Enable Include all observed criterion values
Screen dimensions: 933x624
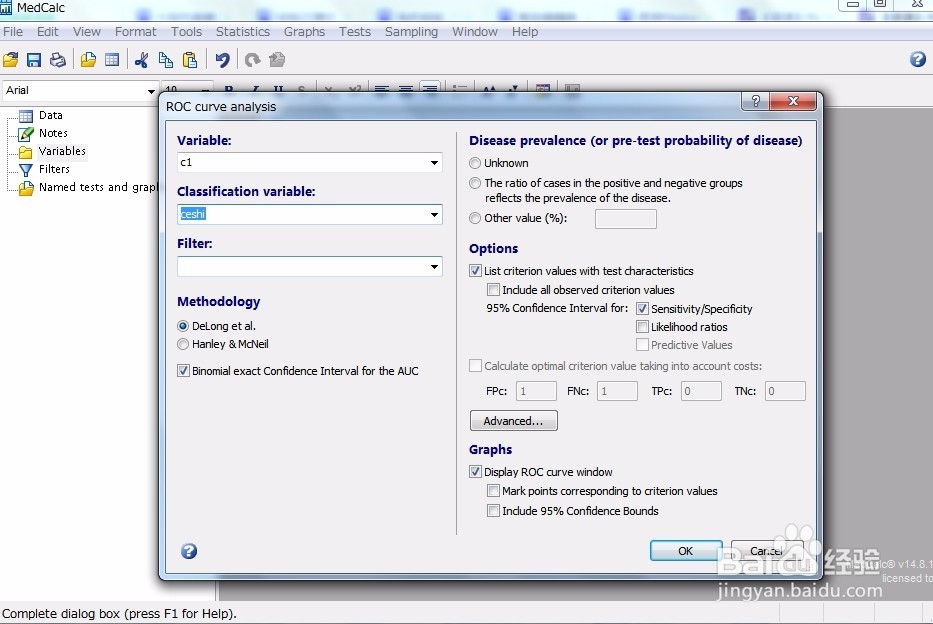[493, 290]
